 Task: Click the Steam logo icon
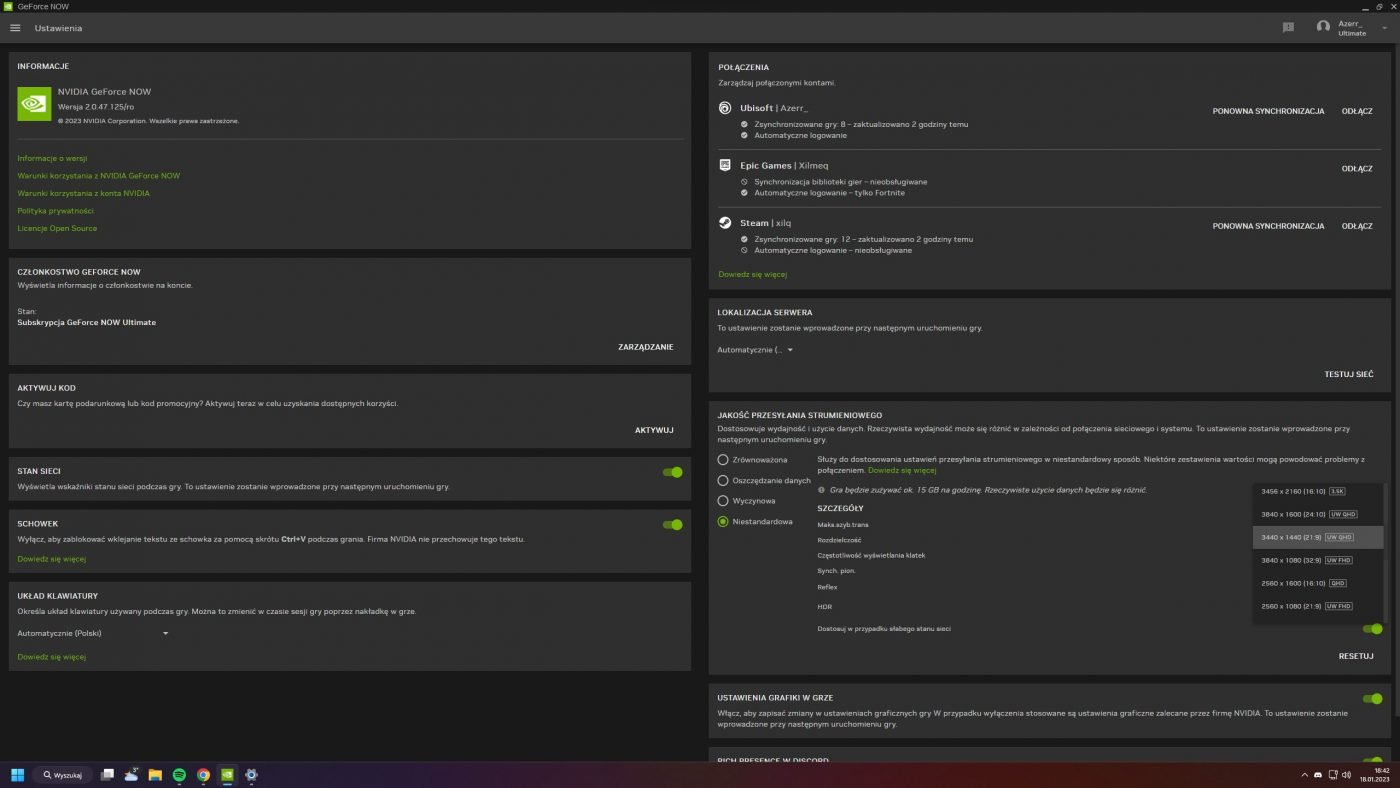pyautogui.click(x=726, y=223)
